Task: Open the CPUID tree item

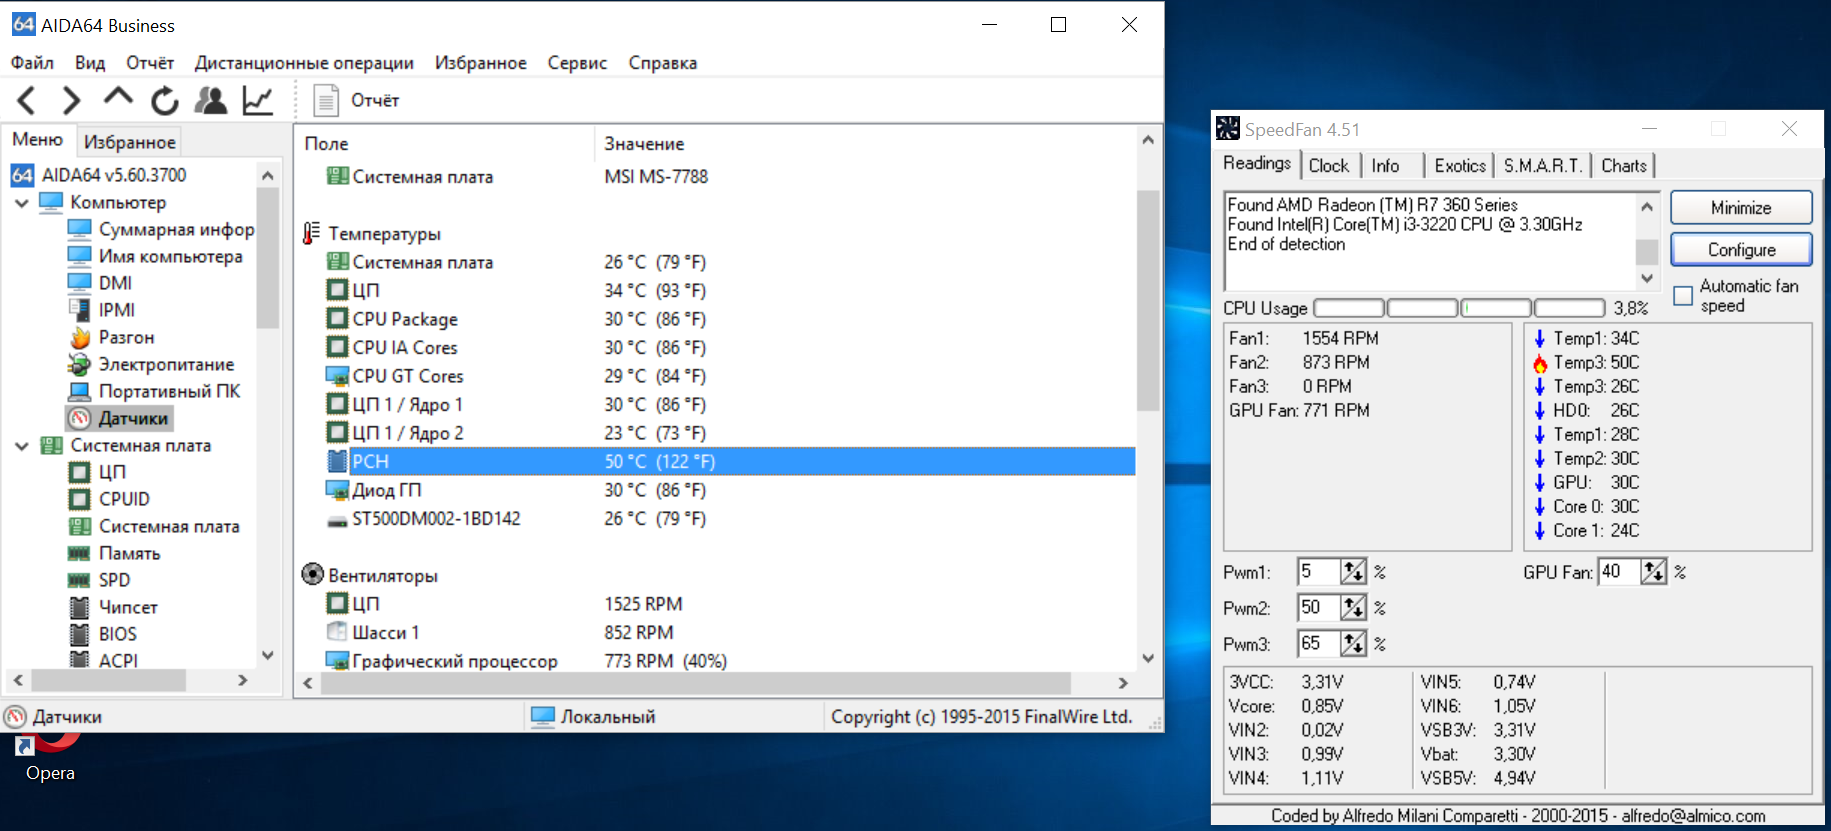Action: click(109, 499)
